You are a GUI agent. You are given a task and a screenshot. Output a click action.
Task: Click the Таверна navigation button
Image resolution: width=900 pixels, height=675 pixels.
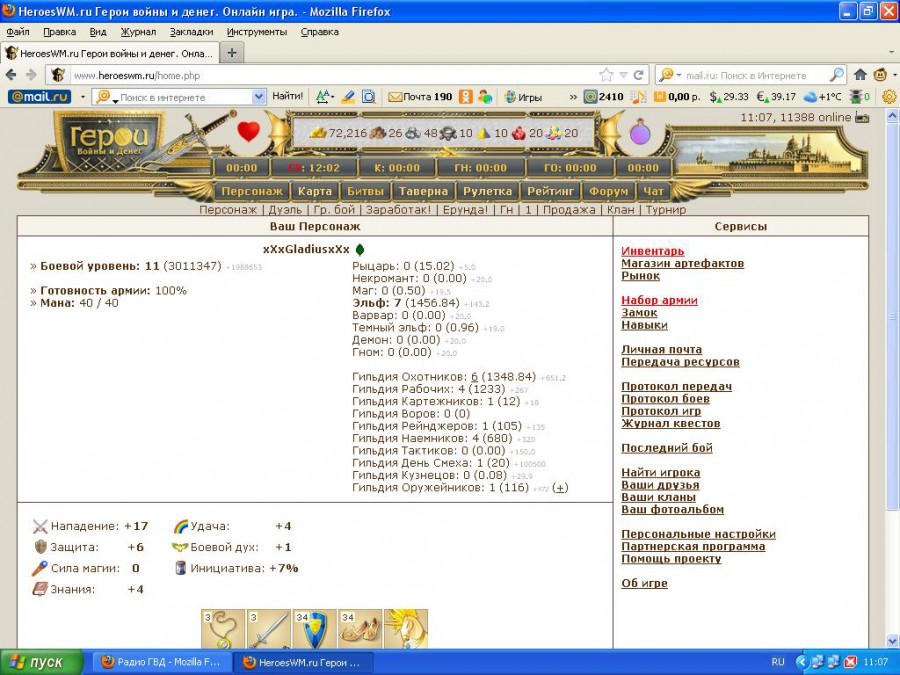423,191
